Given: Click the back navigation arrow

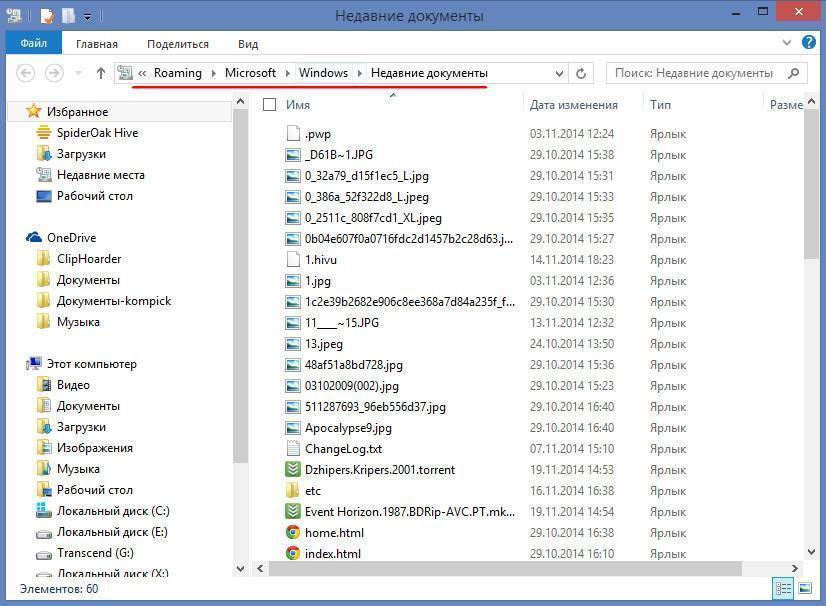Looking at the screenshot, I should pos(27,73).
